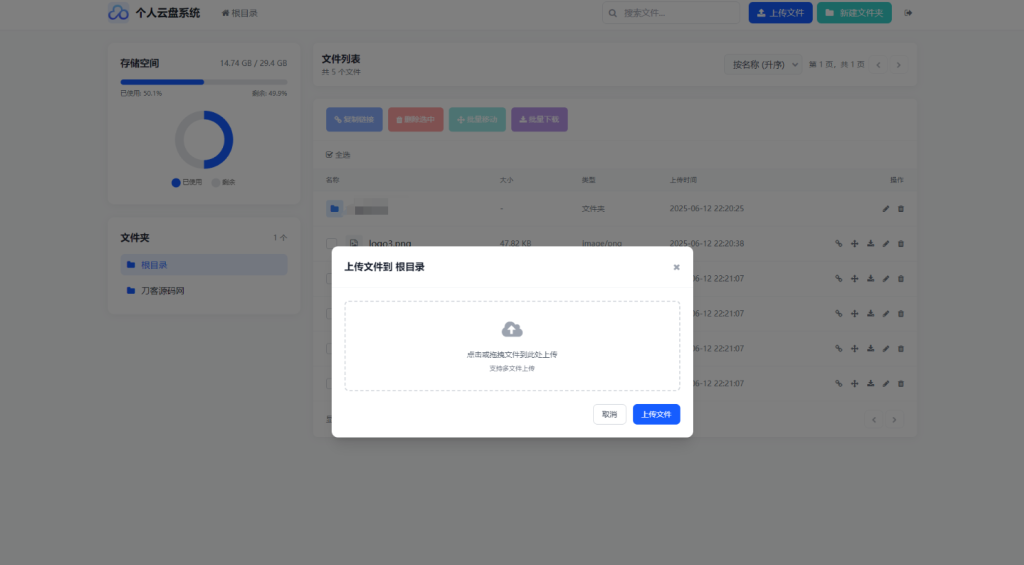Go to previous page in list header

[878, 65]
